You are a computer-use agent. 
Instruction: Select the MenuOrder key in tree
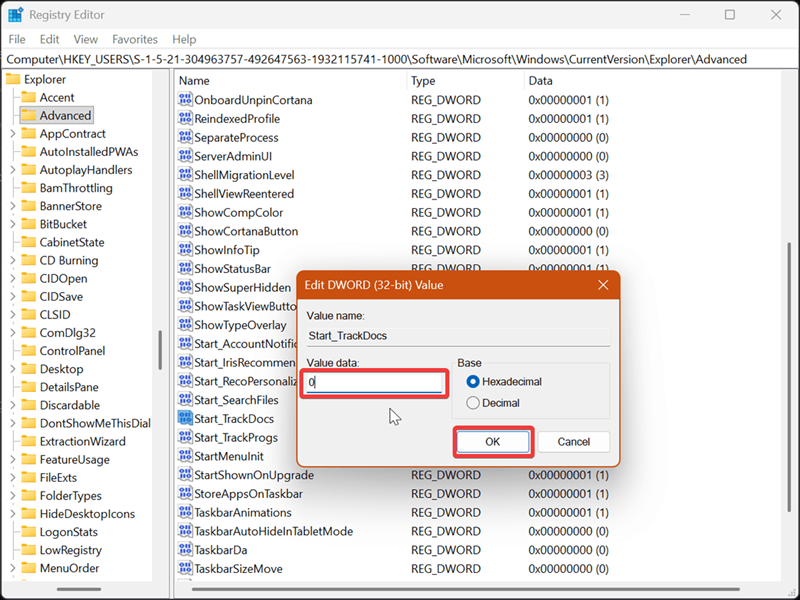coord(69,568)
